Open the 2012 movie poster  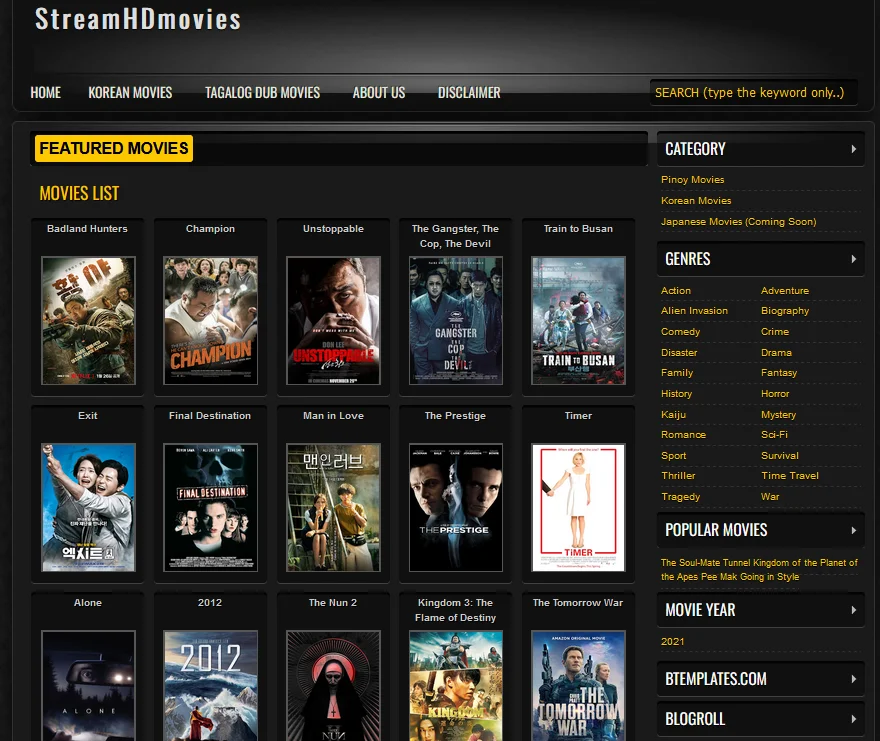[x=210, y=686]
